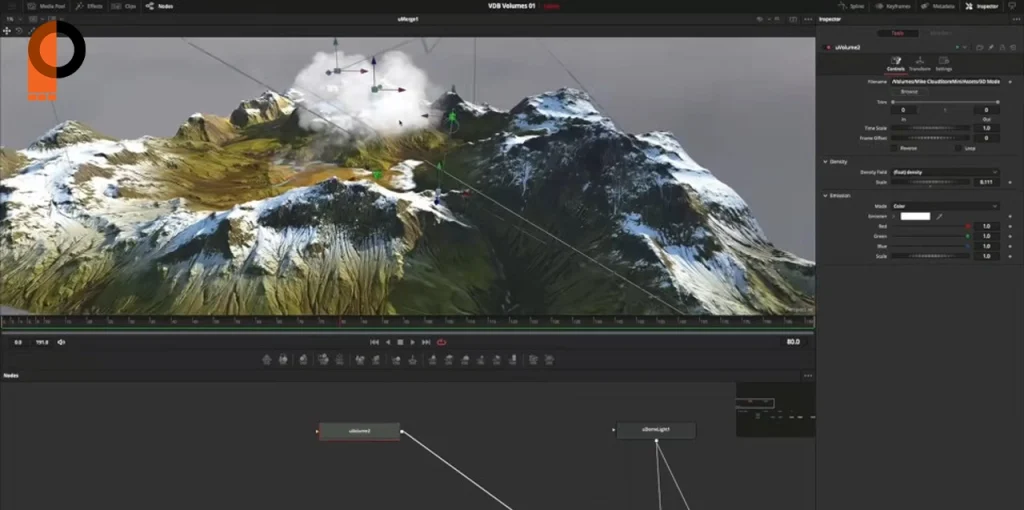Toggle the Nodes panel button
The image size is (1024, 510).
(x=159, y=6)
